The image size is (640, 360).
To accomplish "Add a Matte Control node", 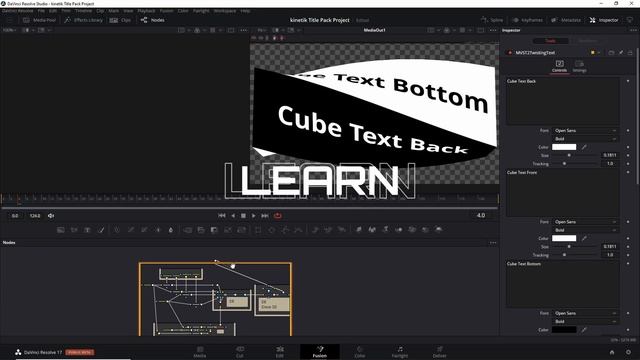I will [214, 230].
